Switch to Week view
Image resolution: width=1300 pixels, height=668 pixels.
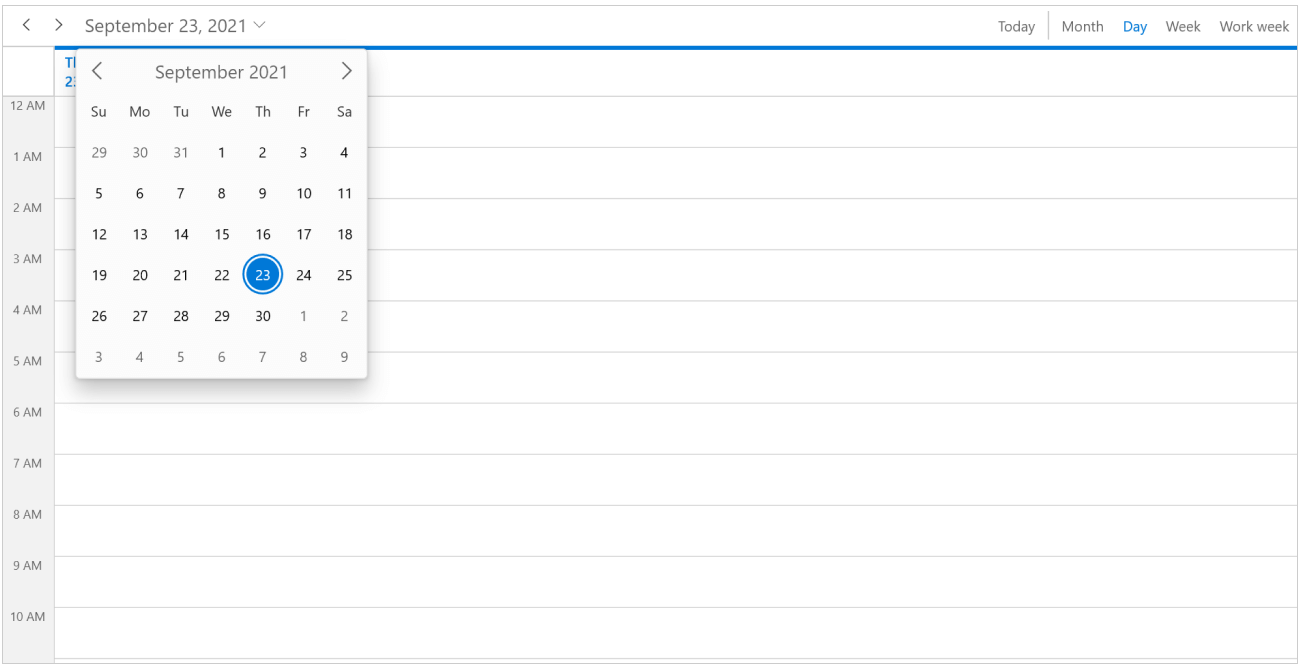coord(1182,27)
